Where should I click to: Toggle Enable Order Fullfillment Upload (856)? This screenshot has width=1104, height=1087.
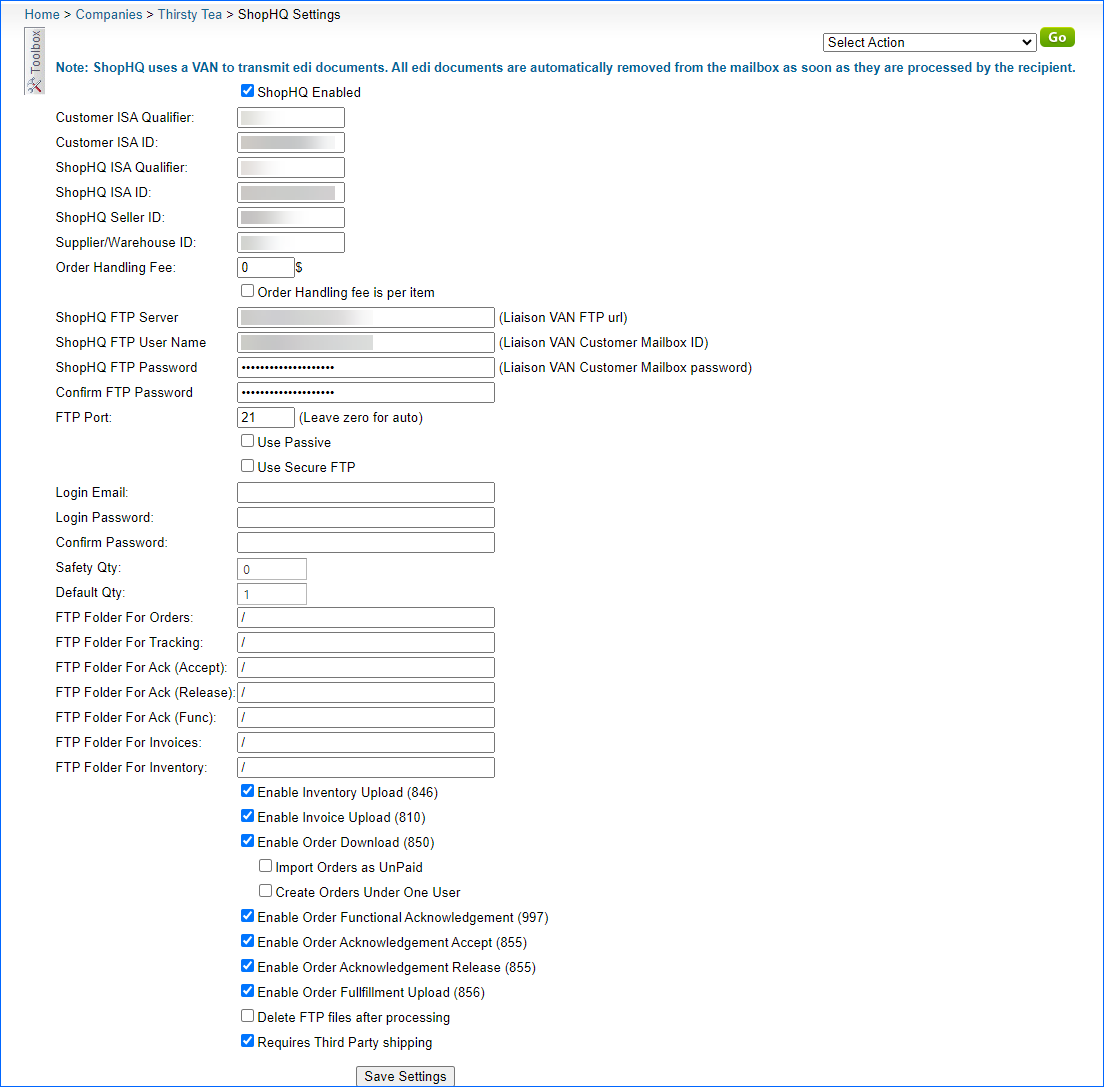coord(248,991)
